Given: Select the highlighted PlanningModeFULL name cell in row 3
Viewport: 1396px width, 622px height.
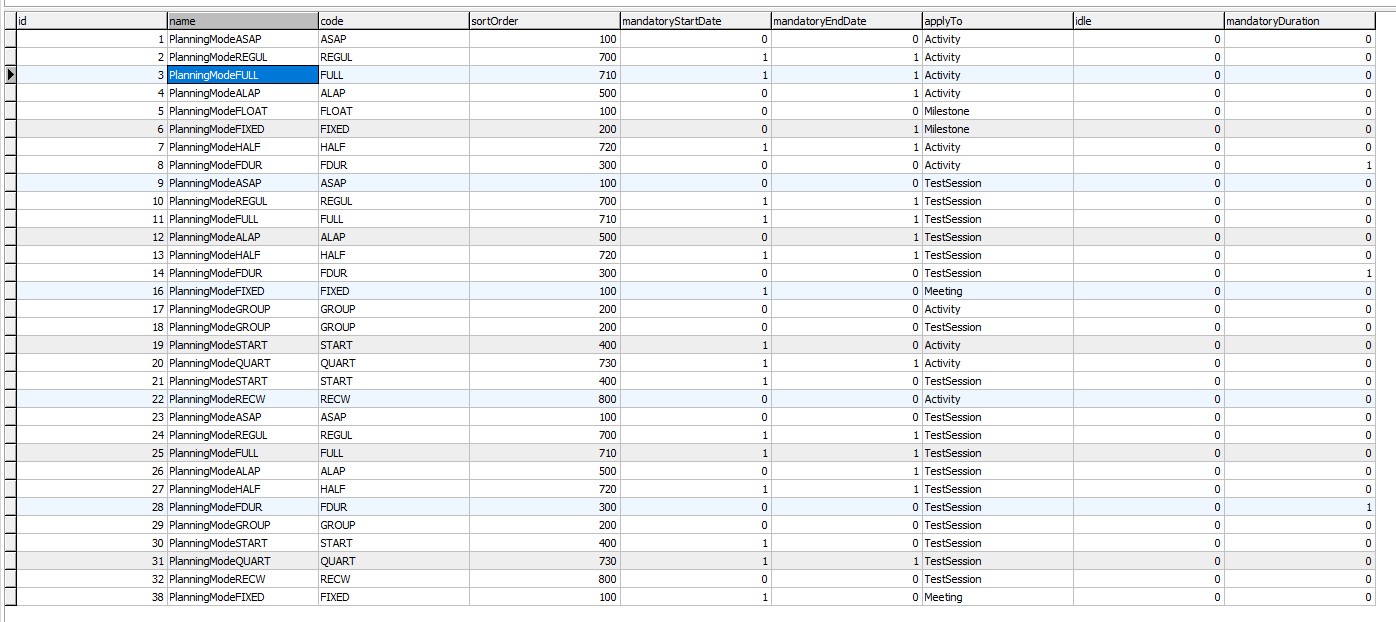Looking at the screenshot, I should pos(242,75).
